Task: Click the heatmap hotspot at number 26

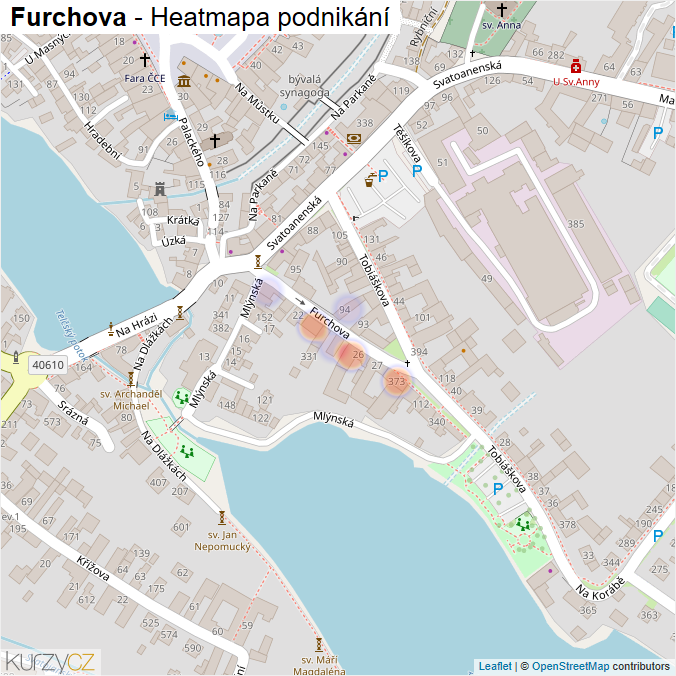Action: pyautogui.click(x=350, y=354)
